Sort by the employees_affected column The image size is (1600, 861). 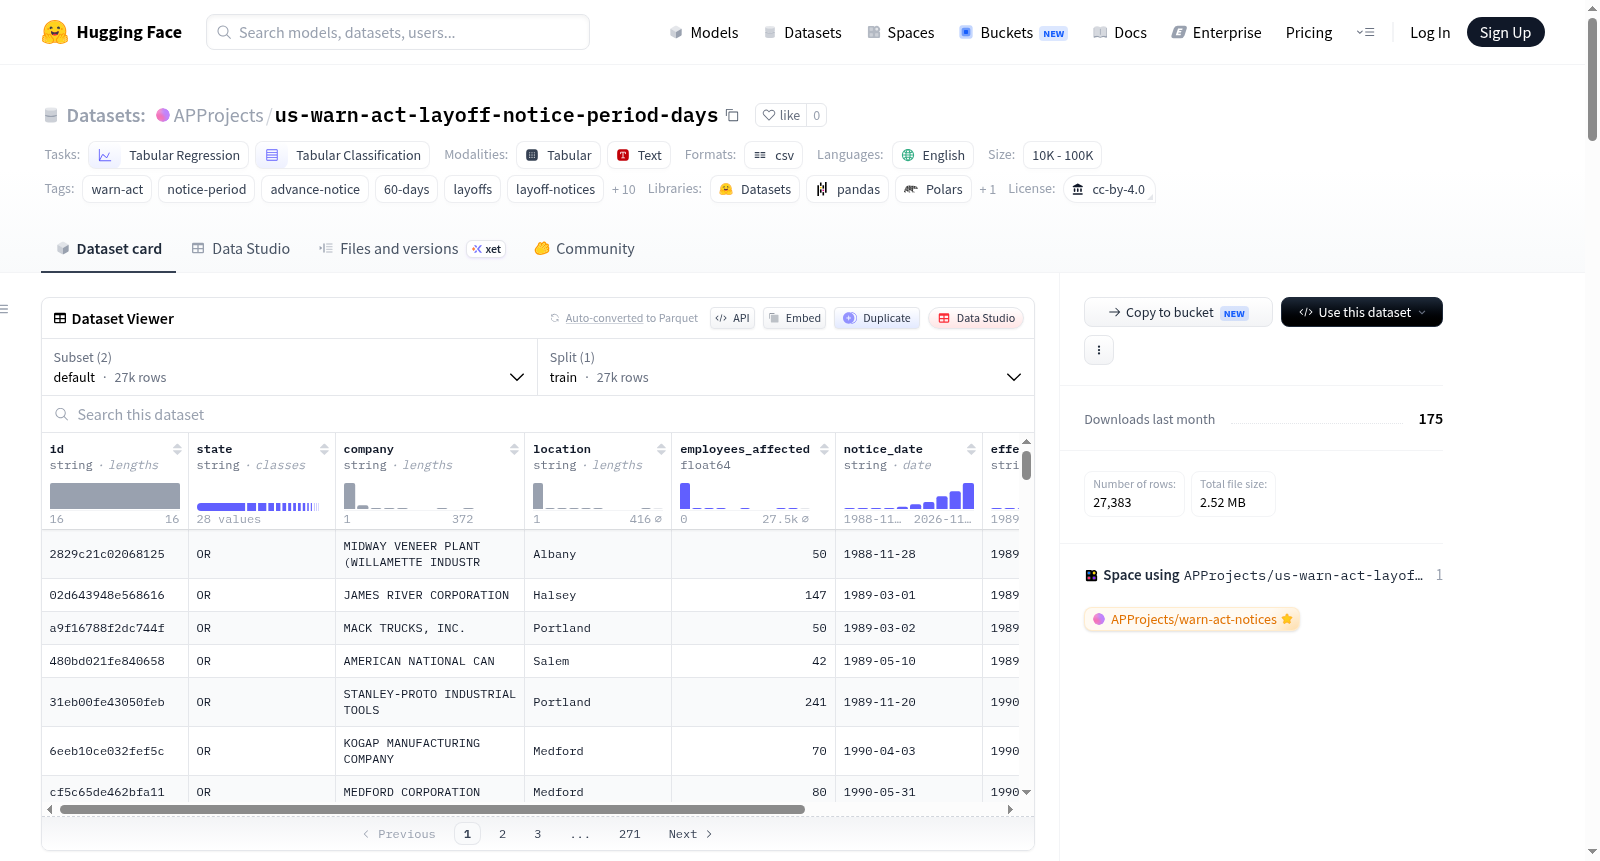[824, 449]
